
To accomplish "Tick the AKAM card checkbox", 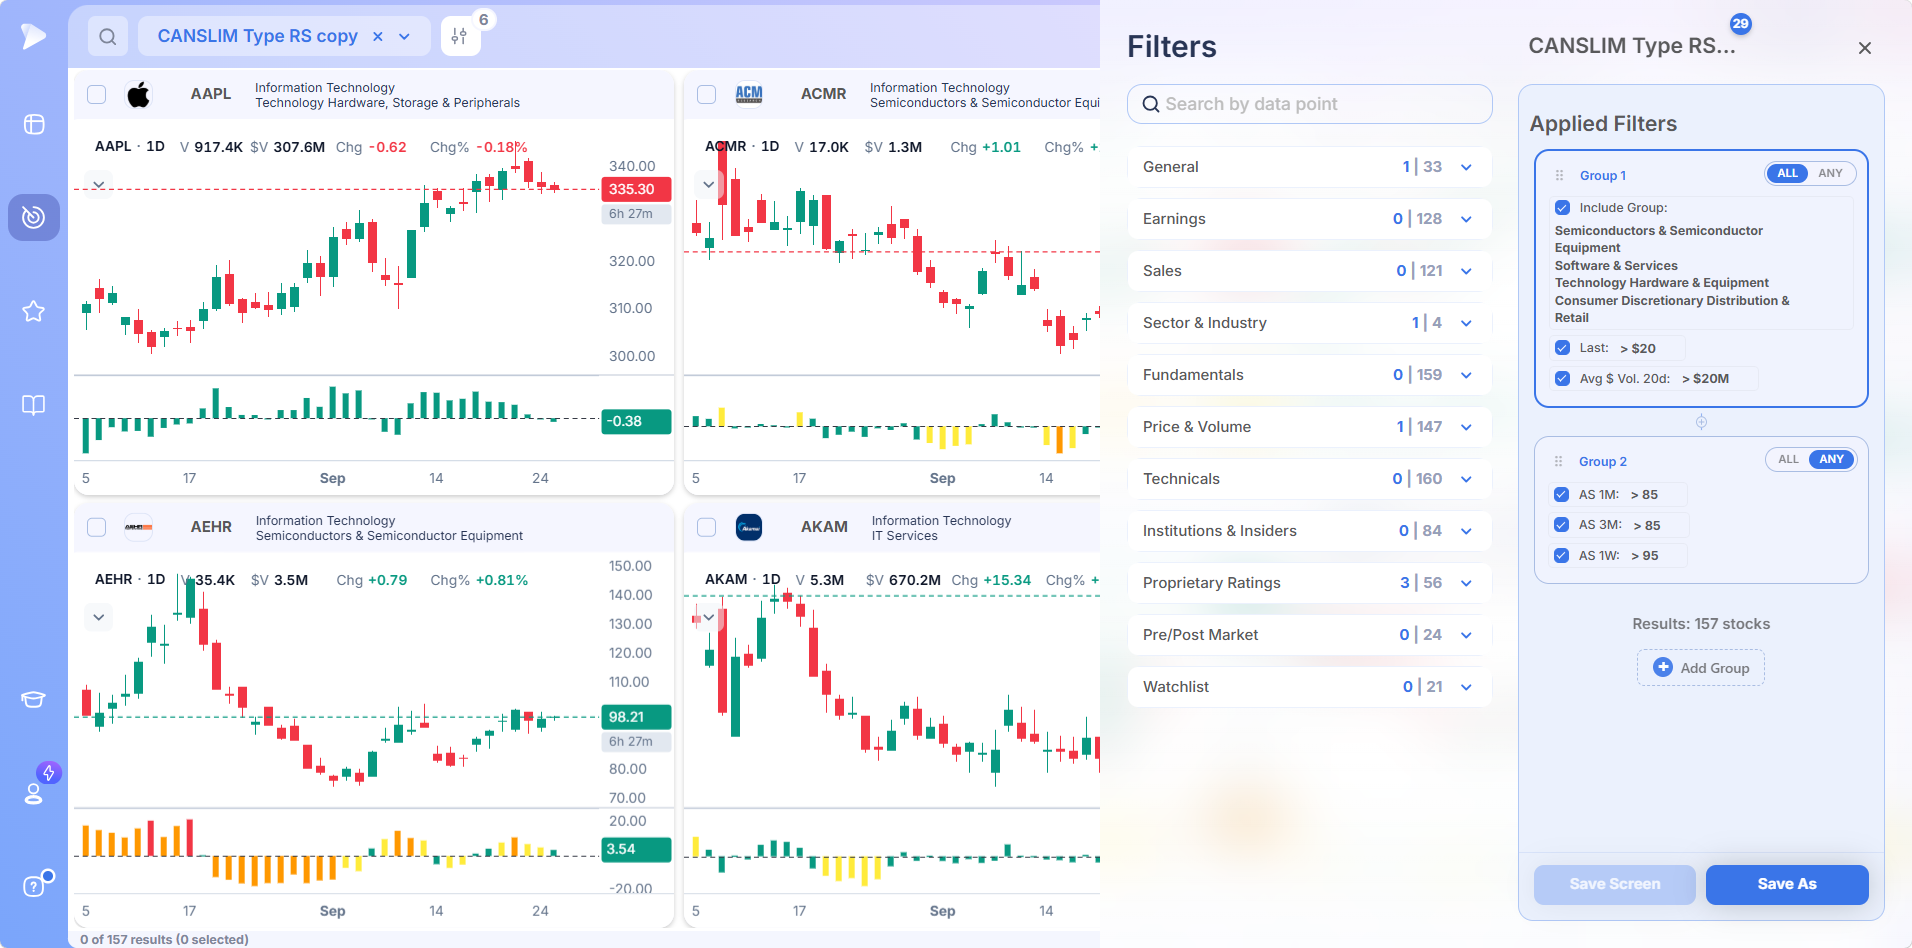I will (x=707, y=527).
